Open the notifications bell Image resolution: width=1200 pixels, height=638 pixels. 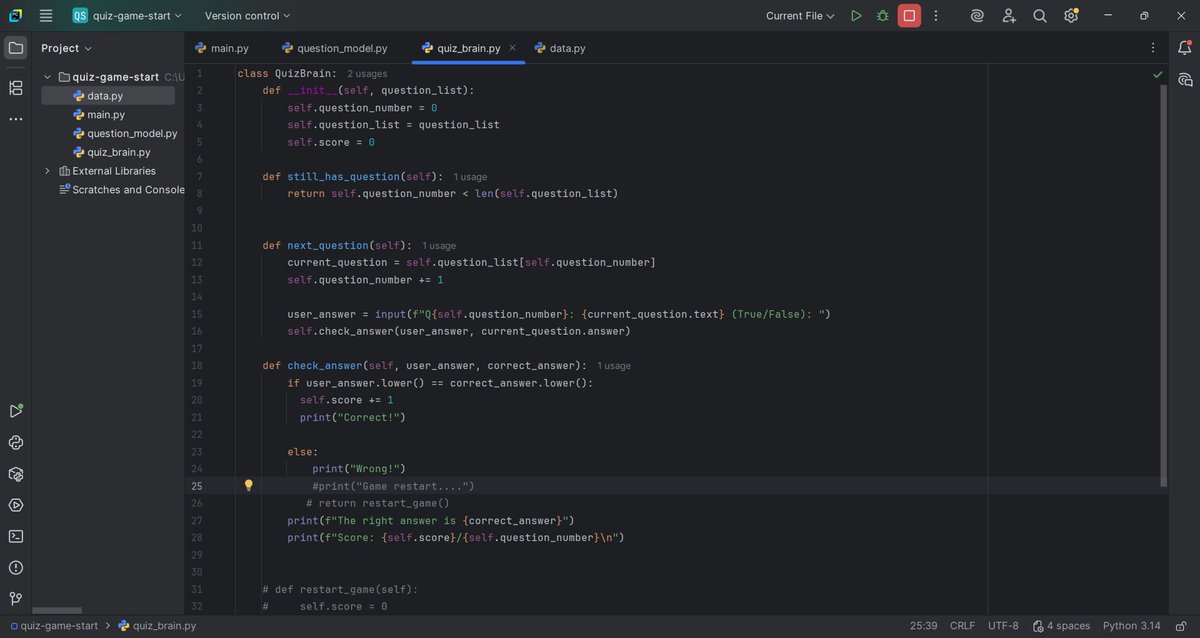tap(1186, 47)
